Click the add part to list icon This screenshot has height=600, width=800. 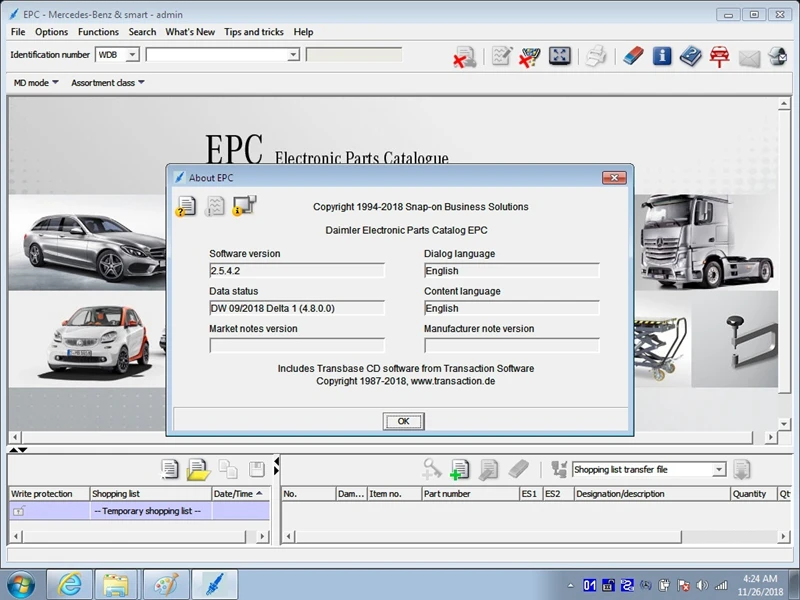click(x=460, y=469)
